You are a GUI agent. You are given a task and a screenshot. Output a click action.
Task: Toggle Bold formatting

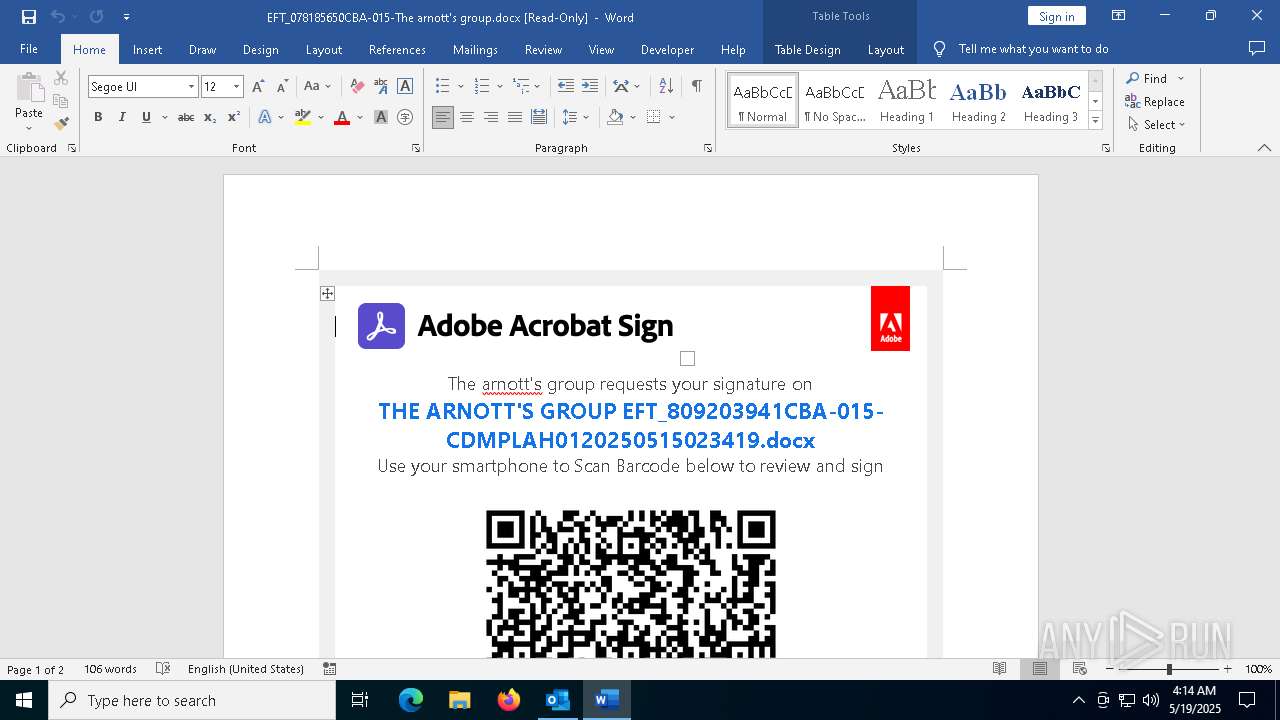98,117
